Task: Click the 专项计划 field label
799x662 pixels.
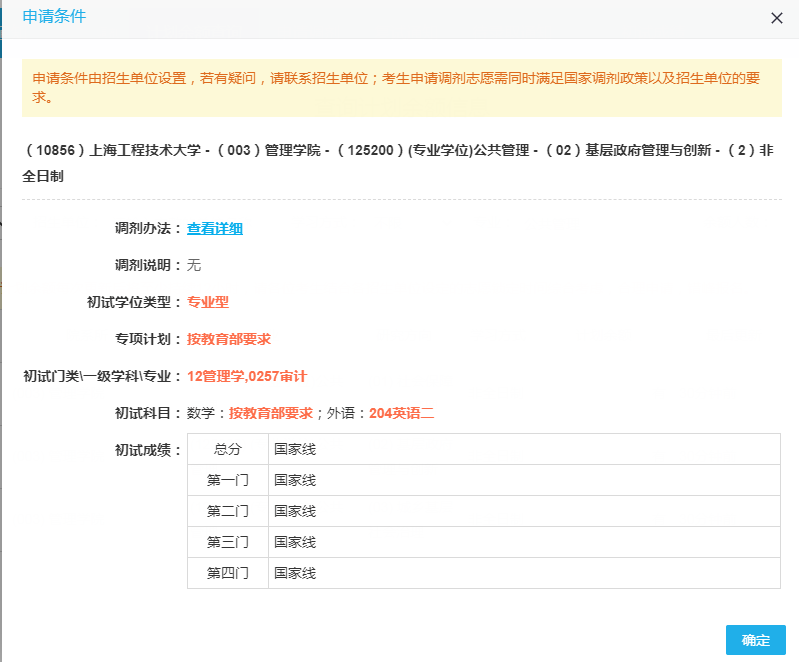Action: 148,339
